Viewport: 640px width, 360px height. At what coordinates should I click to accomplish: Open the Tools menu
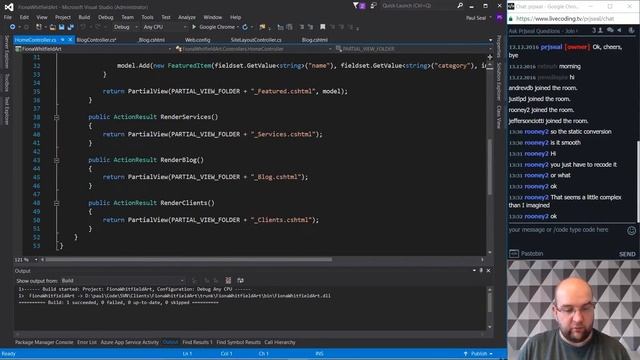tap(147, 17)
